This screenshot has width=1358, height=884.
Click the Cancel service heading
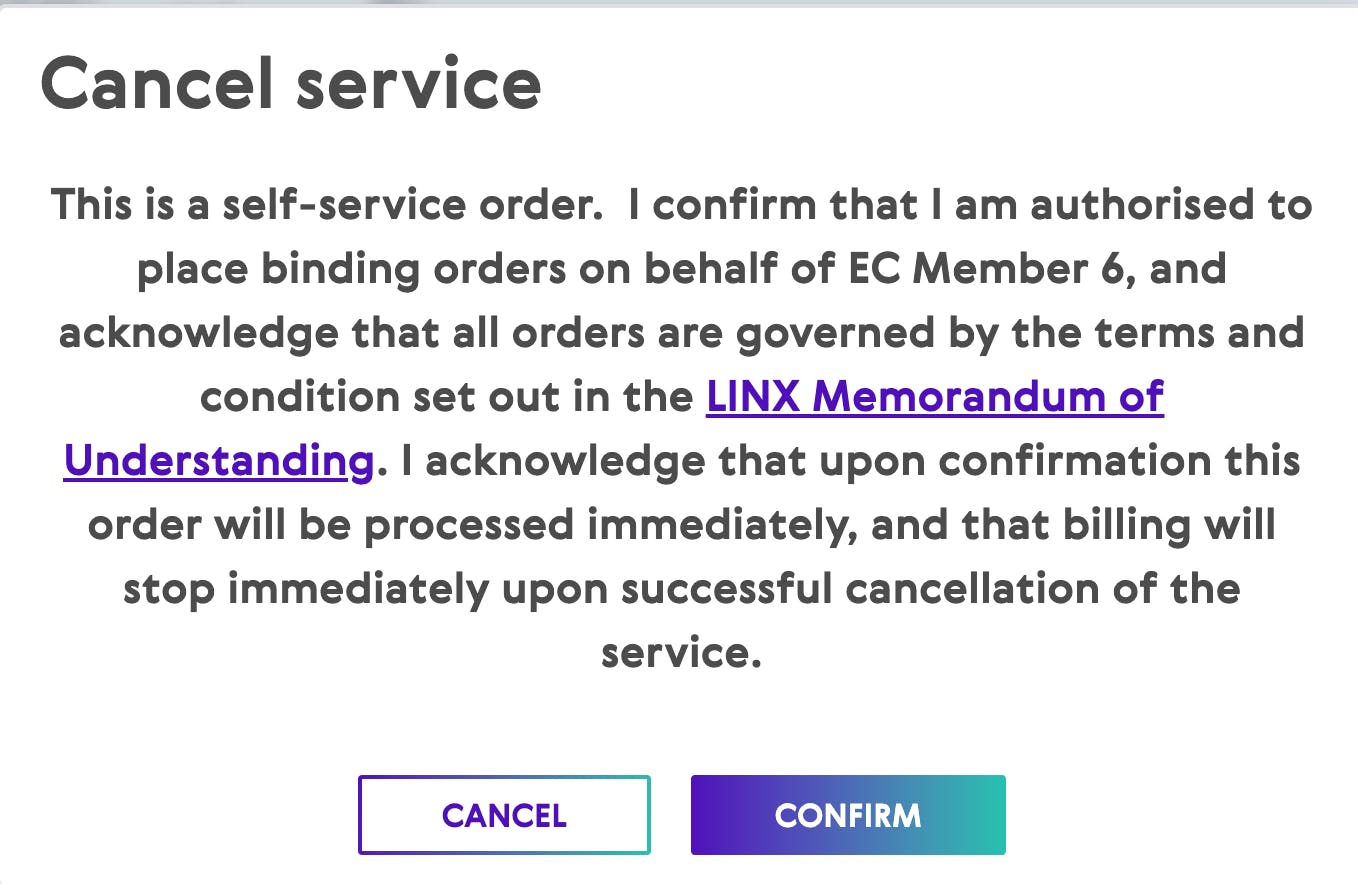click(x=290, y=83)
